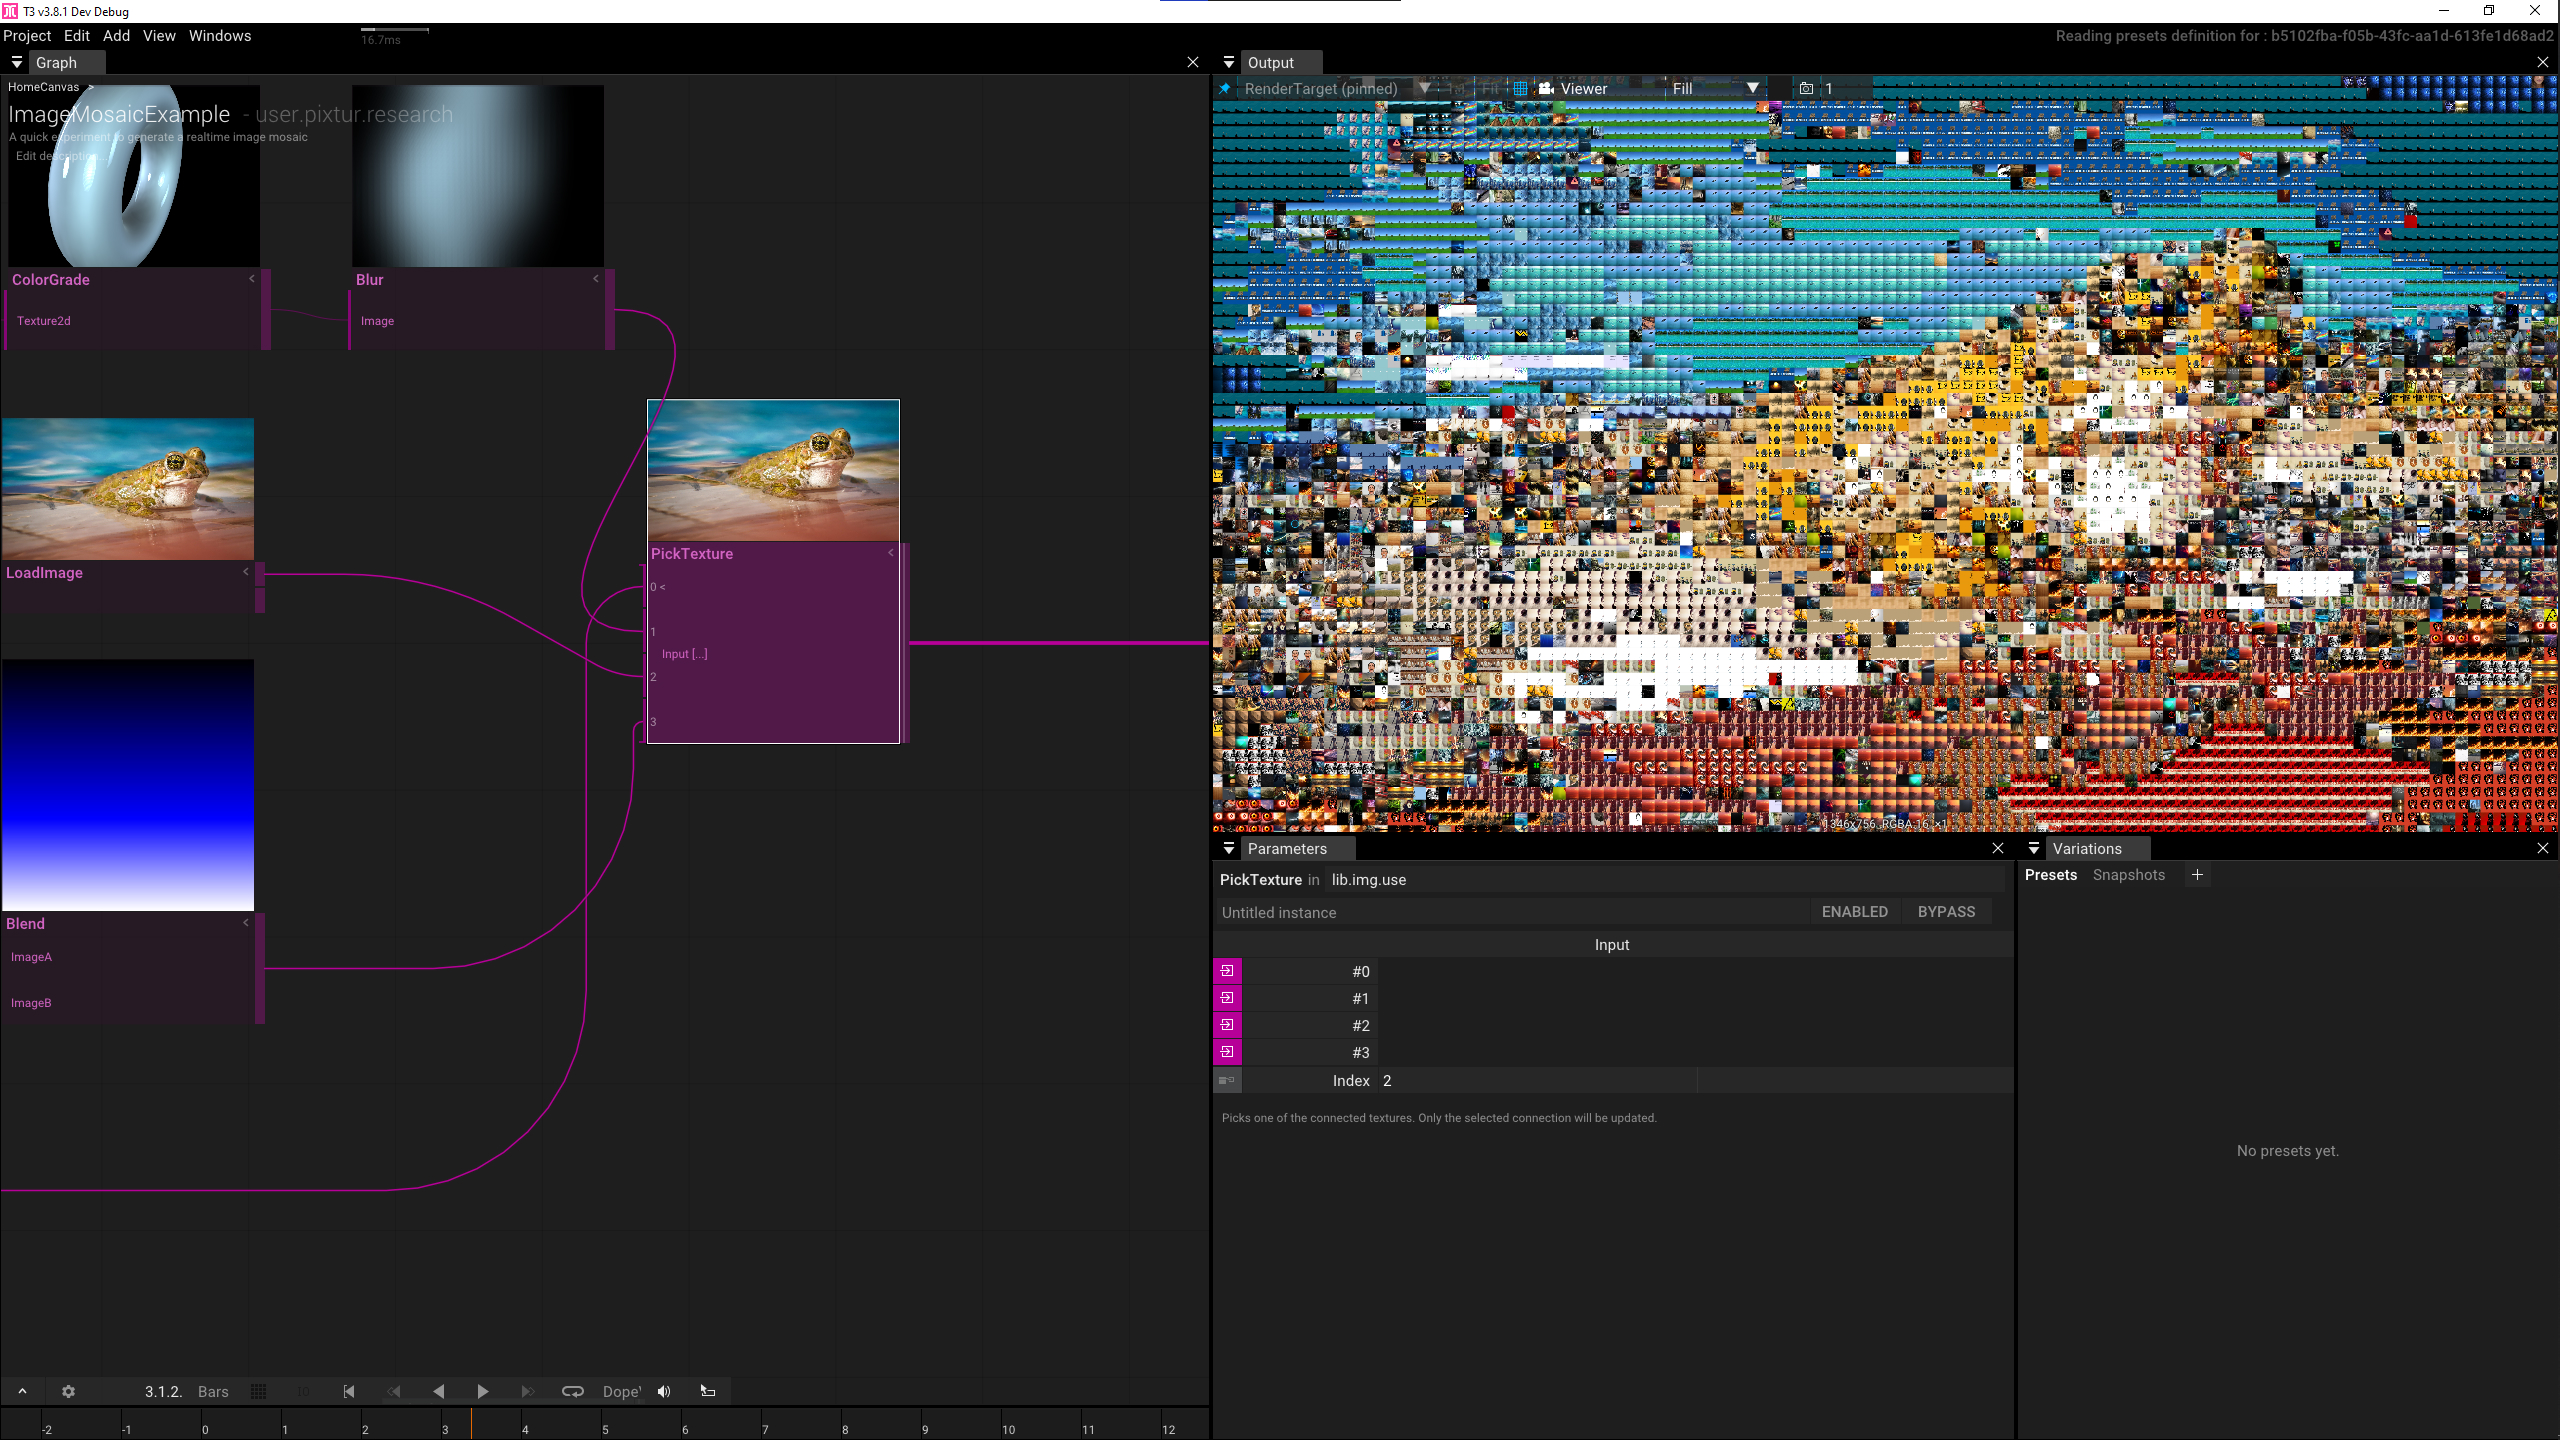Open timeline settings gear icon

point(68,1391)
